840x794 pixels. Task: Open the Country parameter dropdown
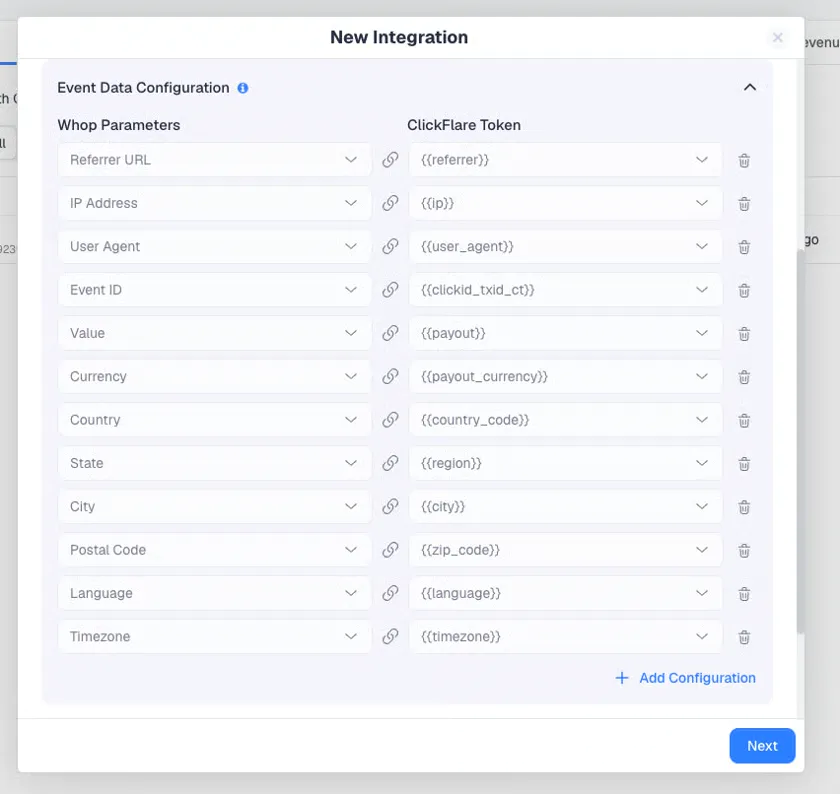pyautogui.click(x=214, y=420)
